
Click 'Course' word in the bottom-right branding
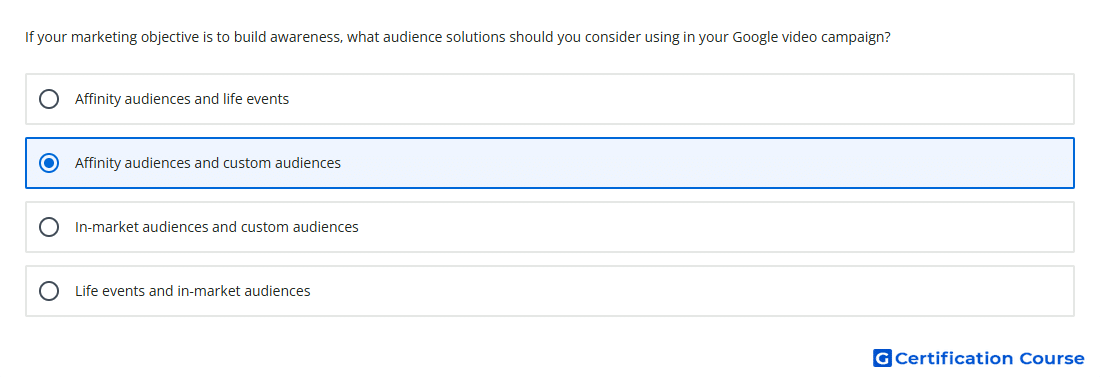(1052, 358)
